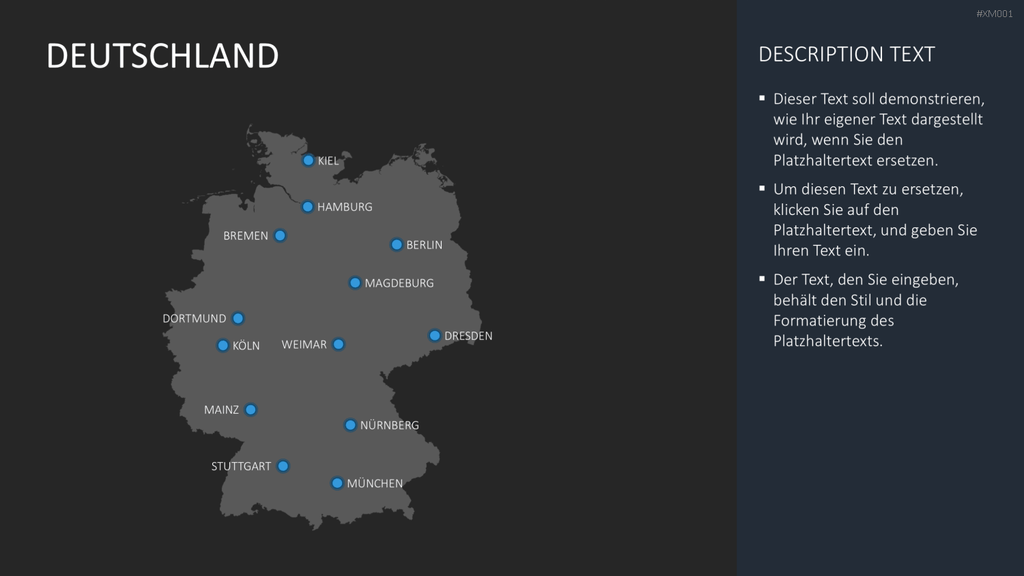The height and width of the screenshot is (576, 1024).
Task: Click the blue Köln city marker
Action: 223,345
